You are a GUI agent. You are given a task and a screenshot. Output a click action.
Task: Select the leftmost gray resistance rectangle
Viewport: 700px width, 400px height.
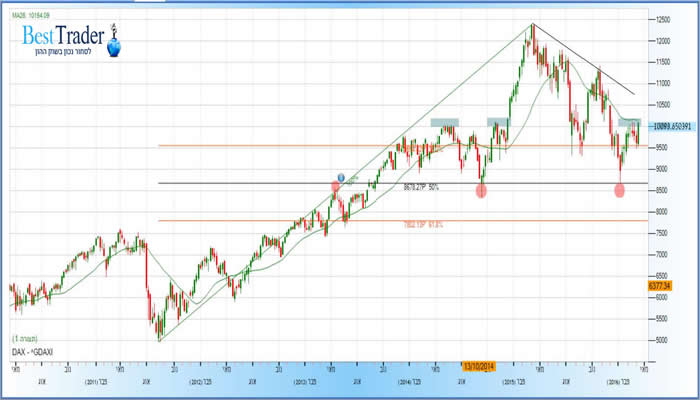point(444,122)
